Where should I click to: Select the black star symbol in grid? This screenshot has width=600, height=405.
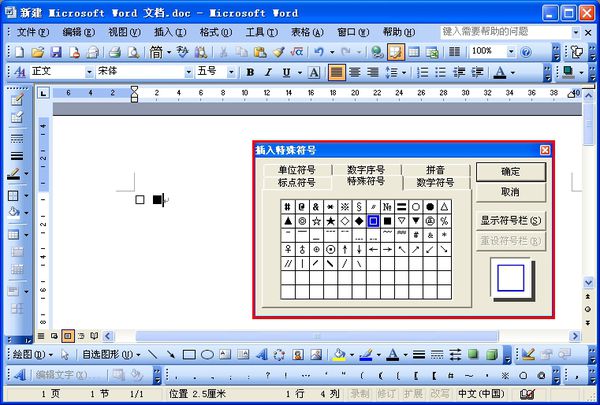[x=331, y=221]
